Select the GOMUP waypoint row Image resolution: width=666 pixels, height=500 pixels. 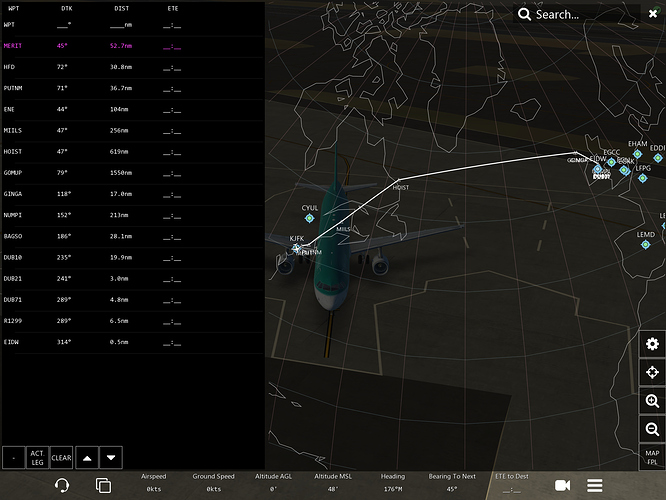pos(133,173)
